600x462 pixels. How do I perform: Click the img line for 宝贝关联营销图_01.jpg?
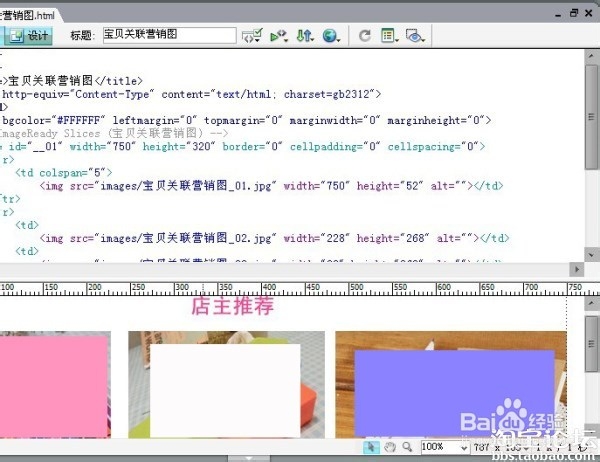pos(271,186)
